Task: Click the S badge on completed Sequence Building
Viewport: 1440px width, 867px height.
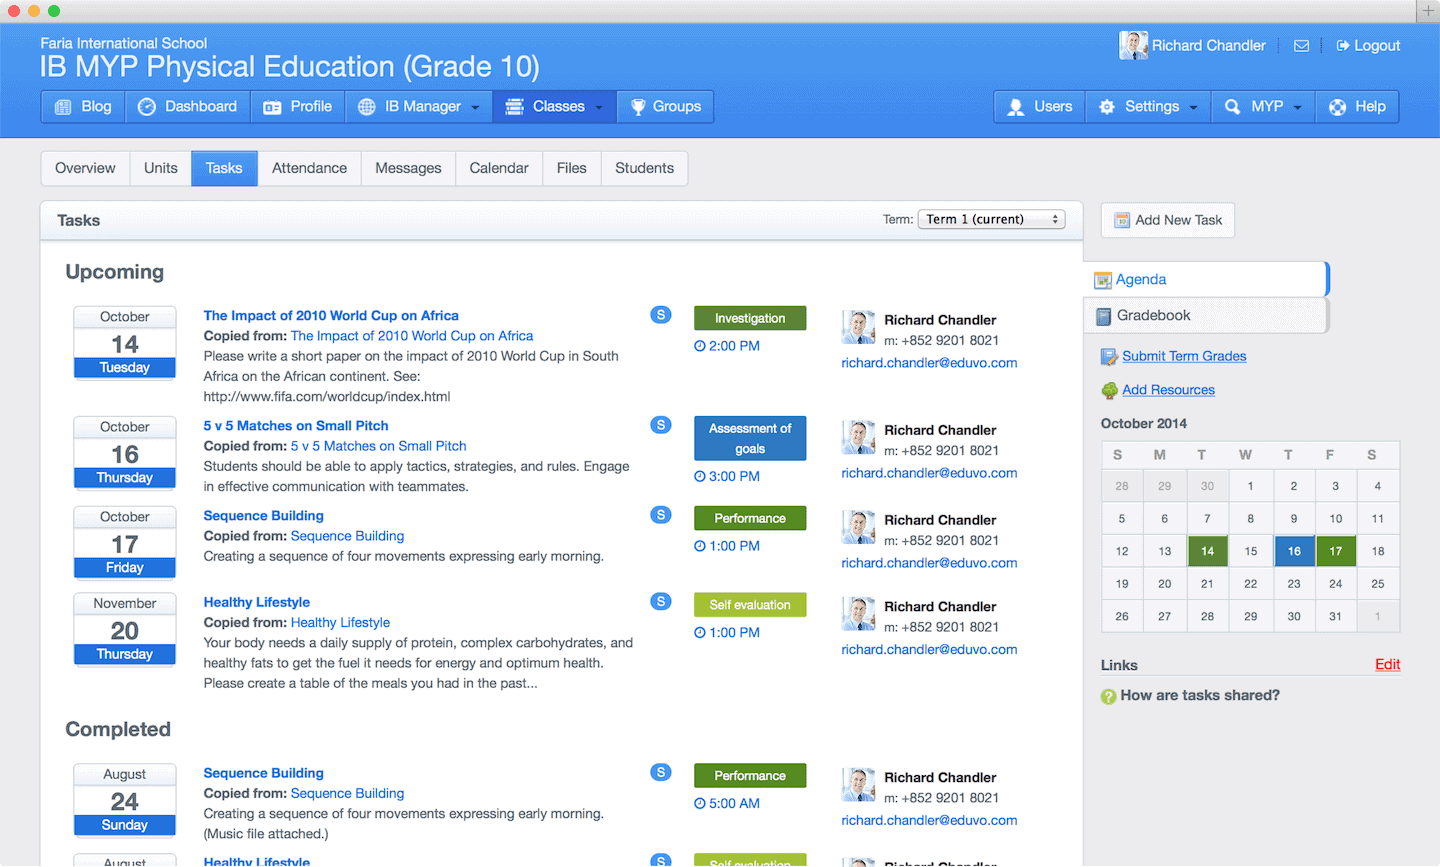Action: point(661,772)
